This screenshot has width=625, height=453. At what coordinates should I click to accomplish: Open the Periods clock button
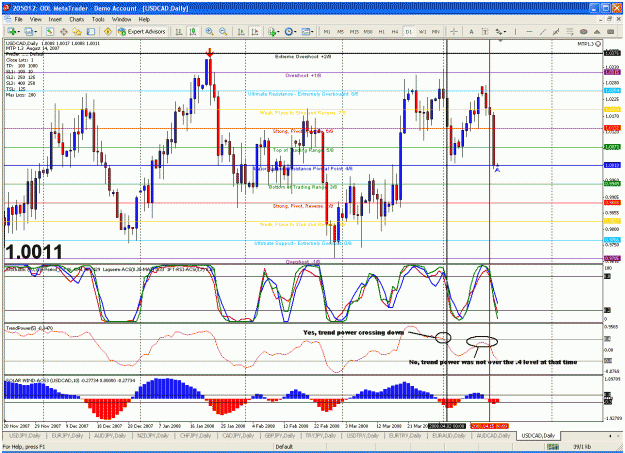point(289,32)
